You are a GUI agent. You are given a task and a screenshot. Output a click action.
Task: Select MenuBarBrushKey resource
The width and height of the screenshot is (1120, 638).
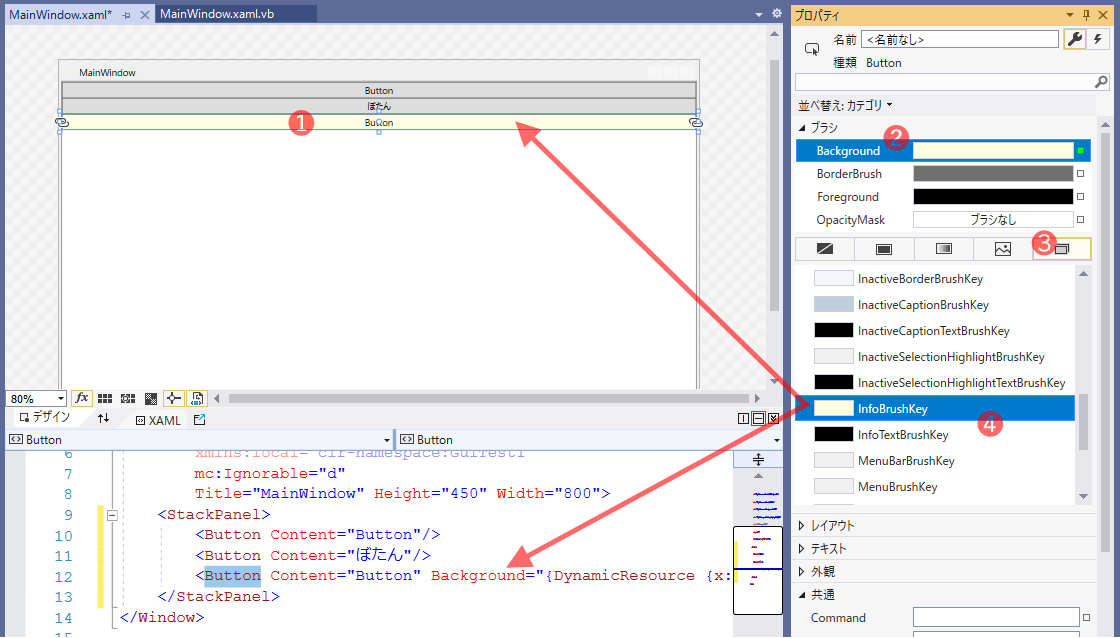935,461
